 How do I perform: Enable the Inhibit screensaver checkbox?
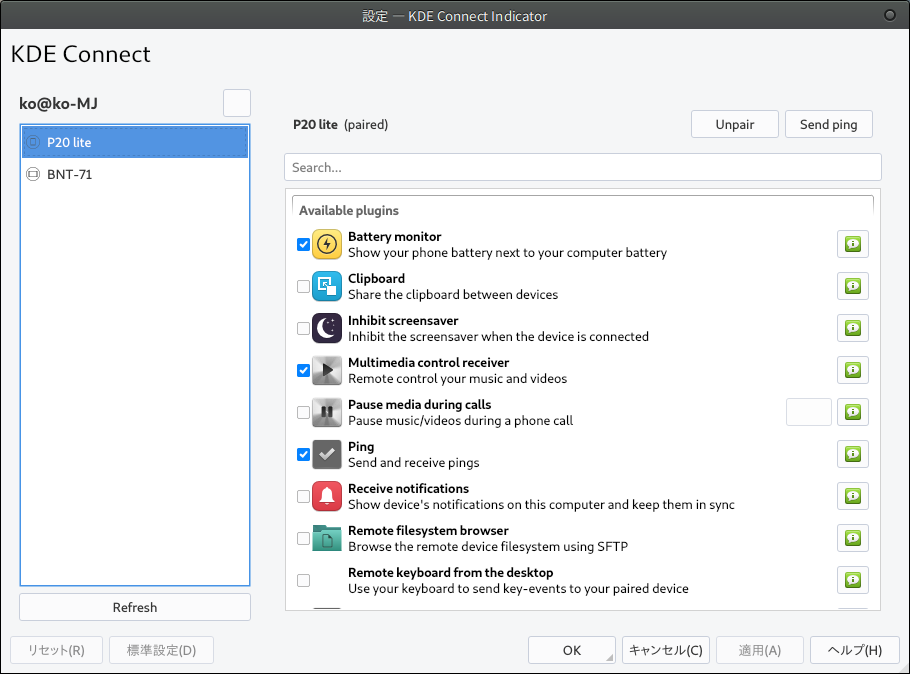(x=304, y=329)
